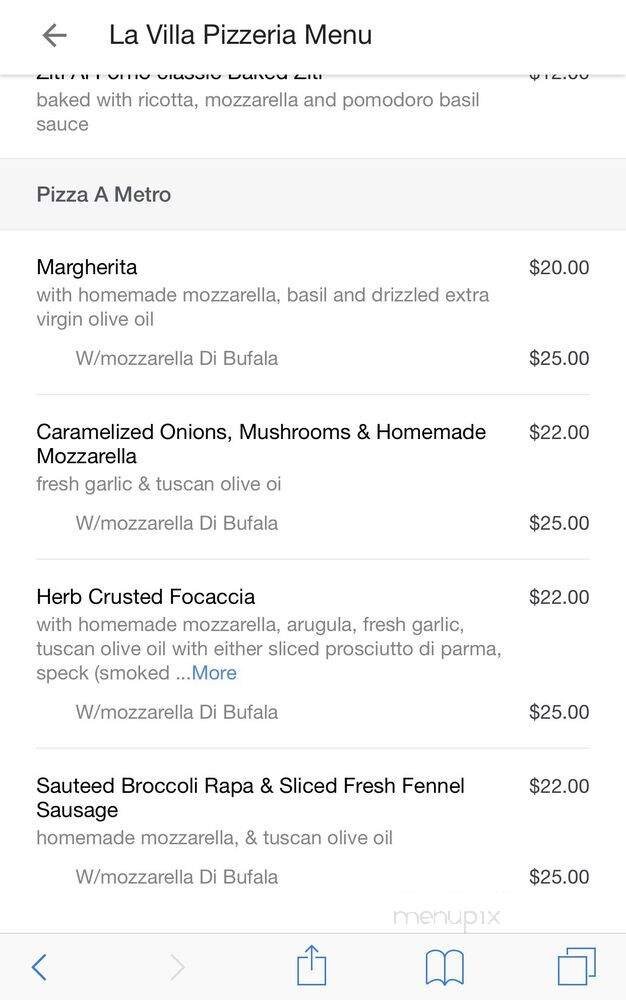Screen dimensions: 626x1000
Task: Tap the forward navigation chevron
Action: pos(176,967)
